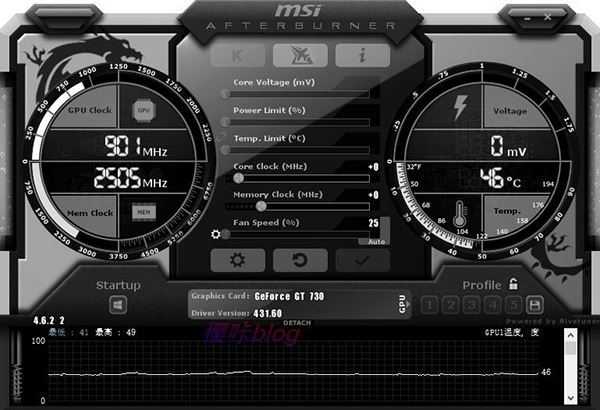
Task: Click the Mem Clock label
Action: click(90, 213)
